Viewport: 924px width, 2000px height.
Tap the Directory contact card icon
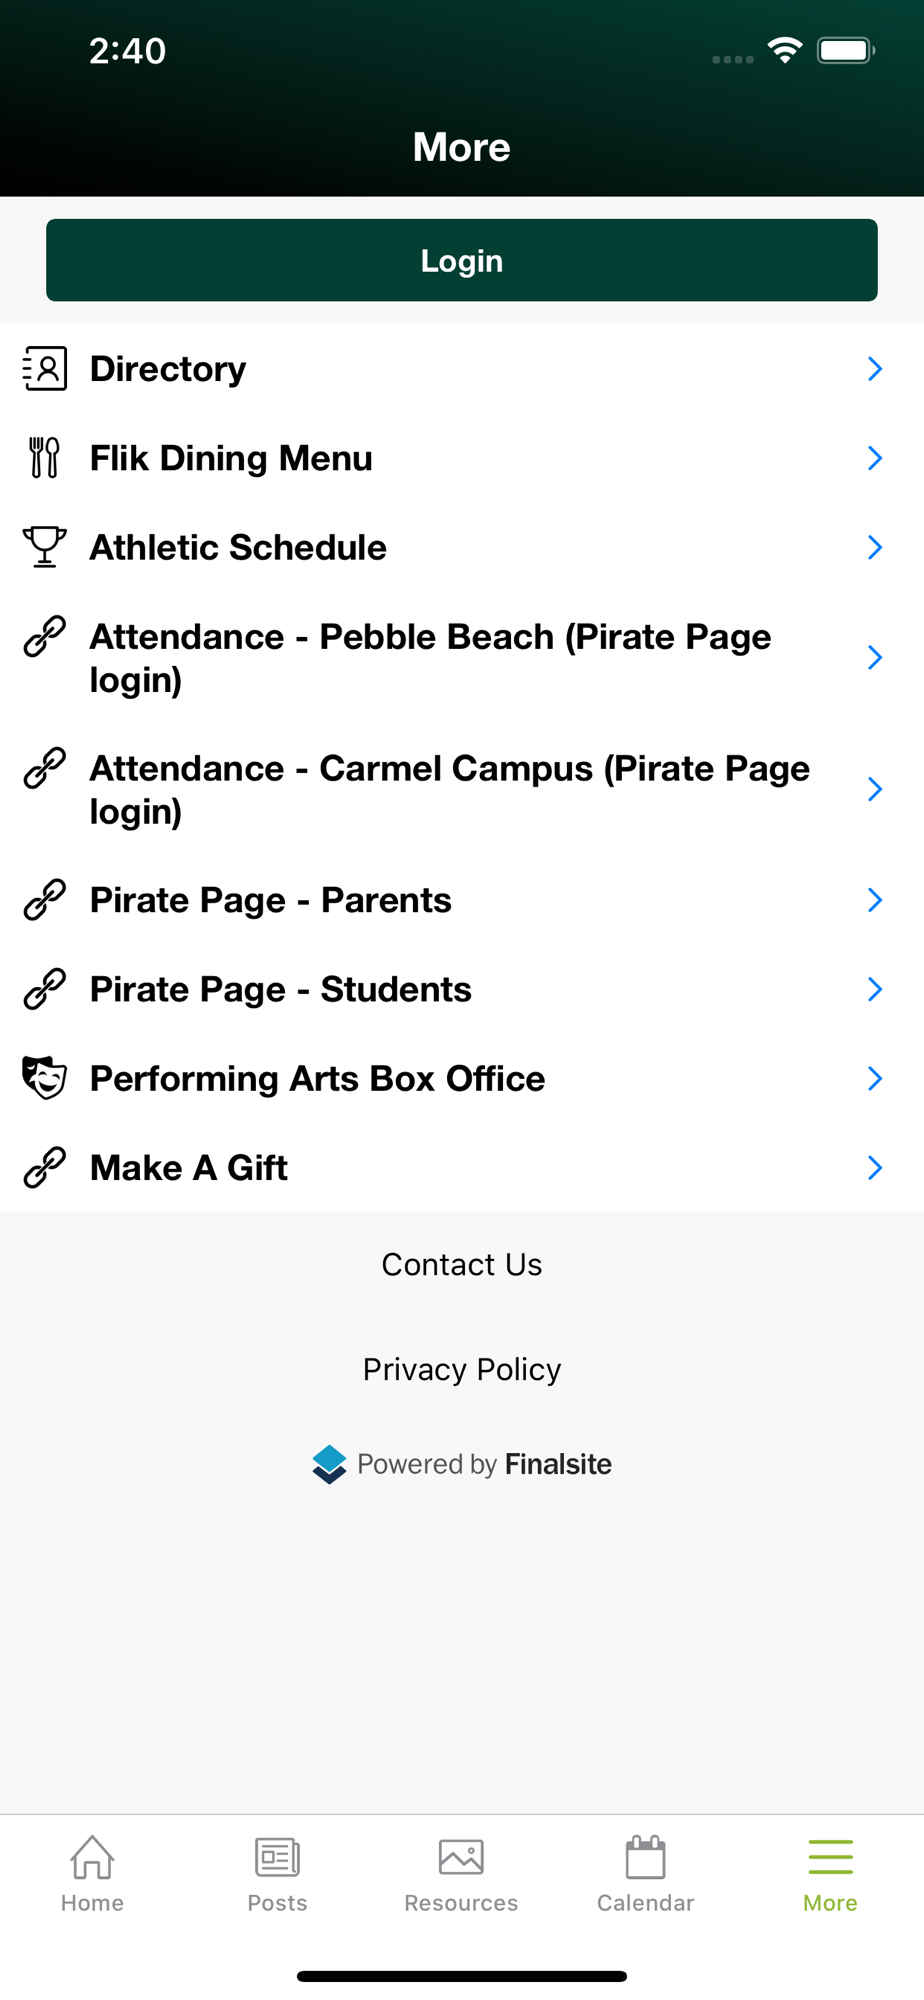point(45,369)
